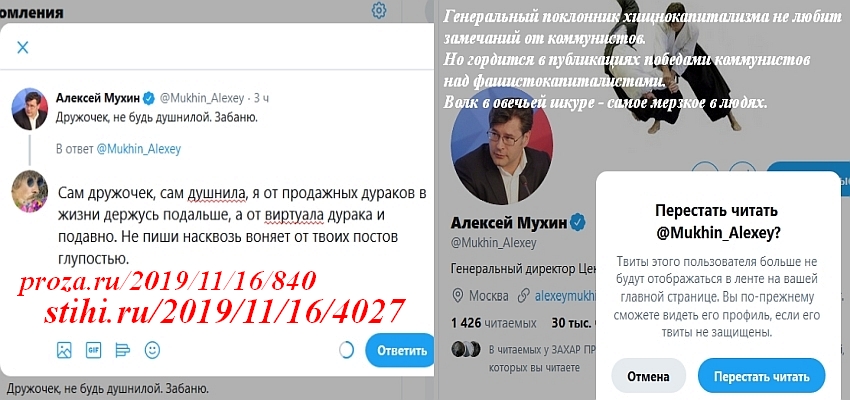Add an image to the reply
This screenshot has width=850, height=400.
pos(64,351)
